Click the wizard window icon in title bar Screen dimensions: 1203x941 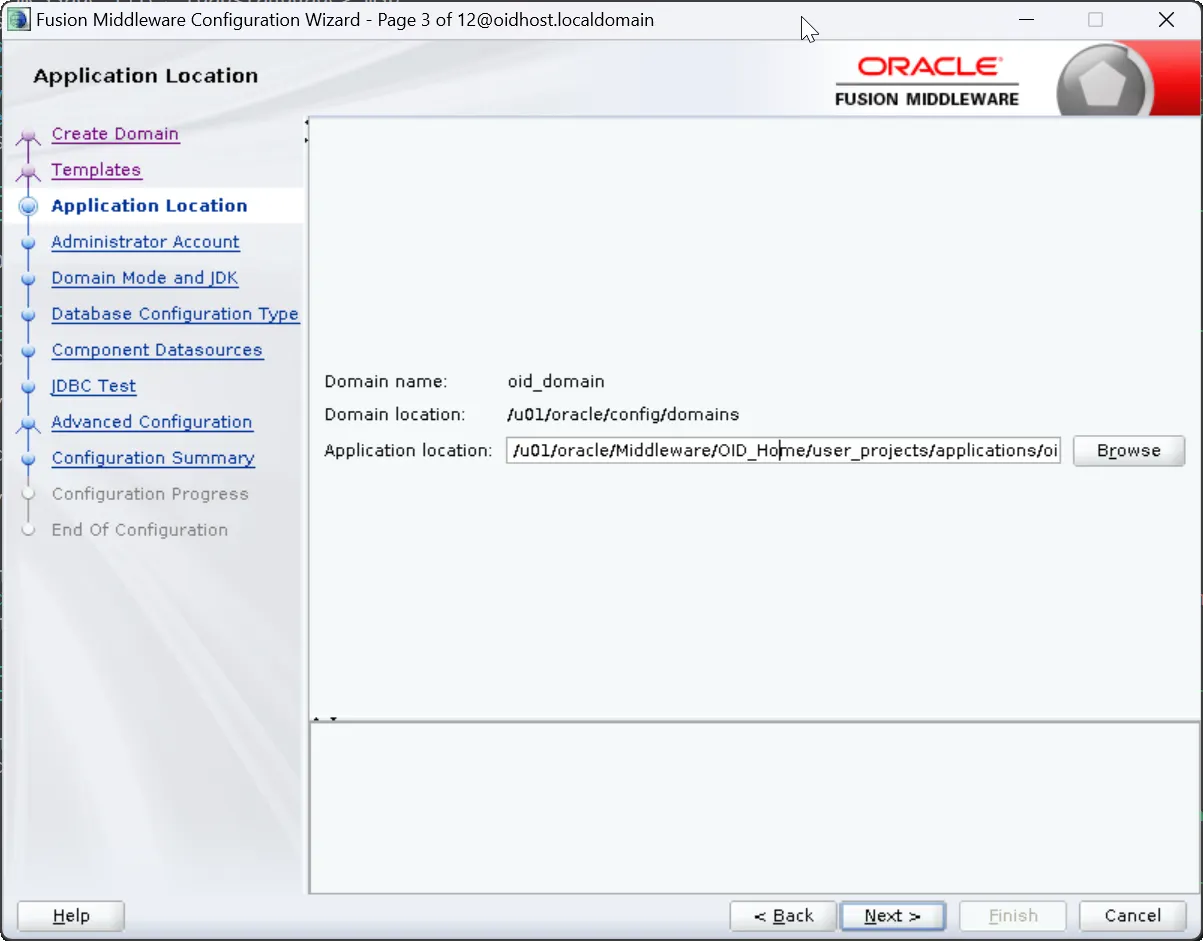(x=19, y=20)
